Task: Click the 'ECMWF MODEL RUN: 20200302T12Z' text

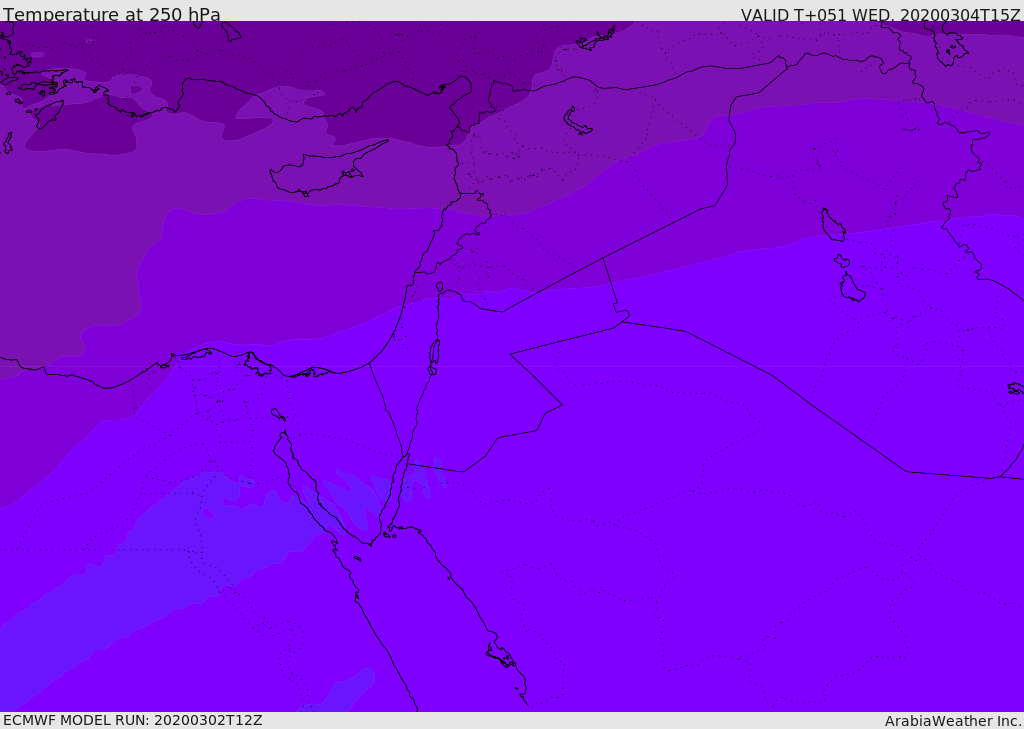Action: (133, 720)
